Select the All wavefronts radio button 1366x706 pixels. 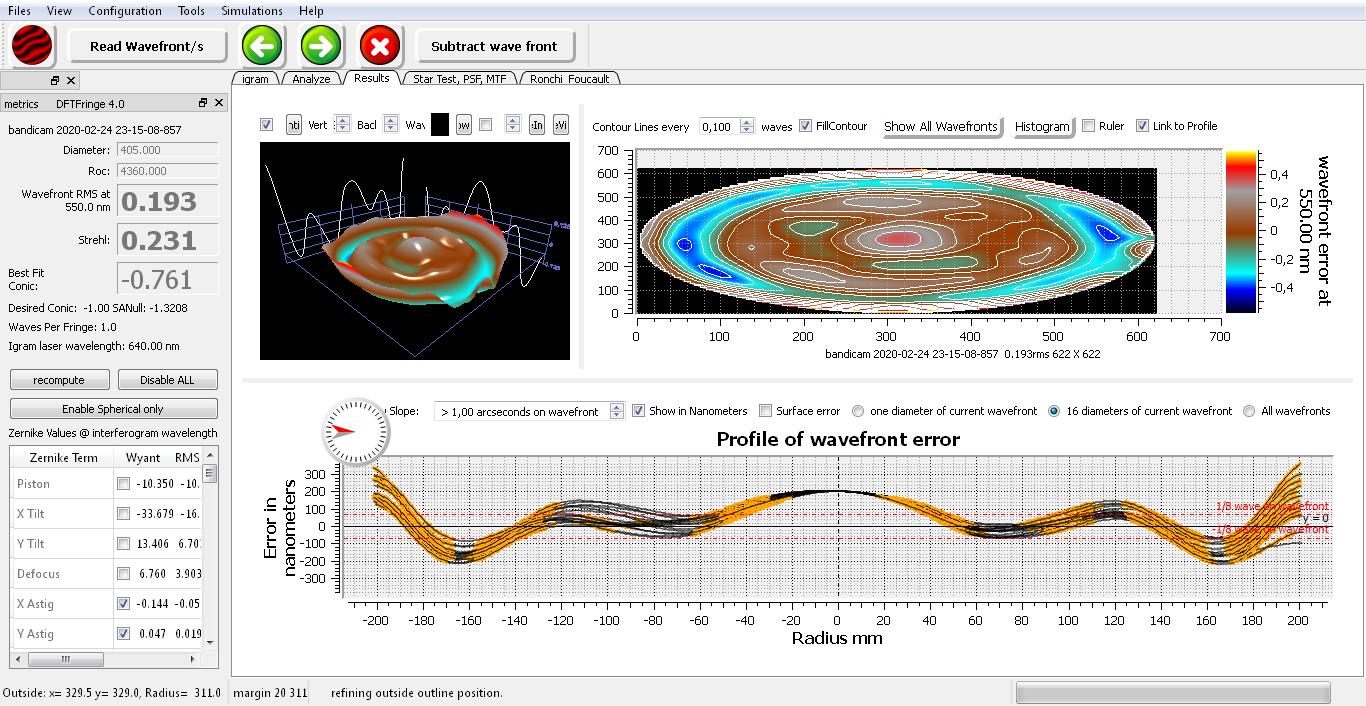tap(1249, 411)
